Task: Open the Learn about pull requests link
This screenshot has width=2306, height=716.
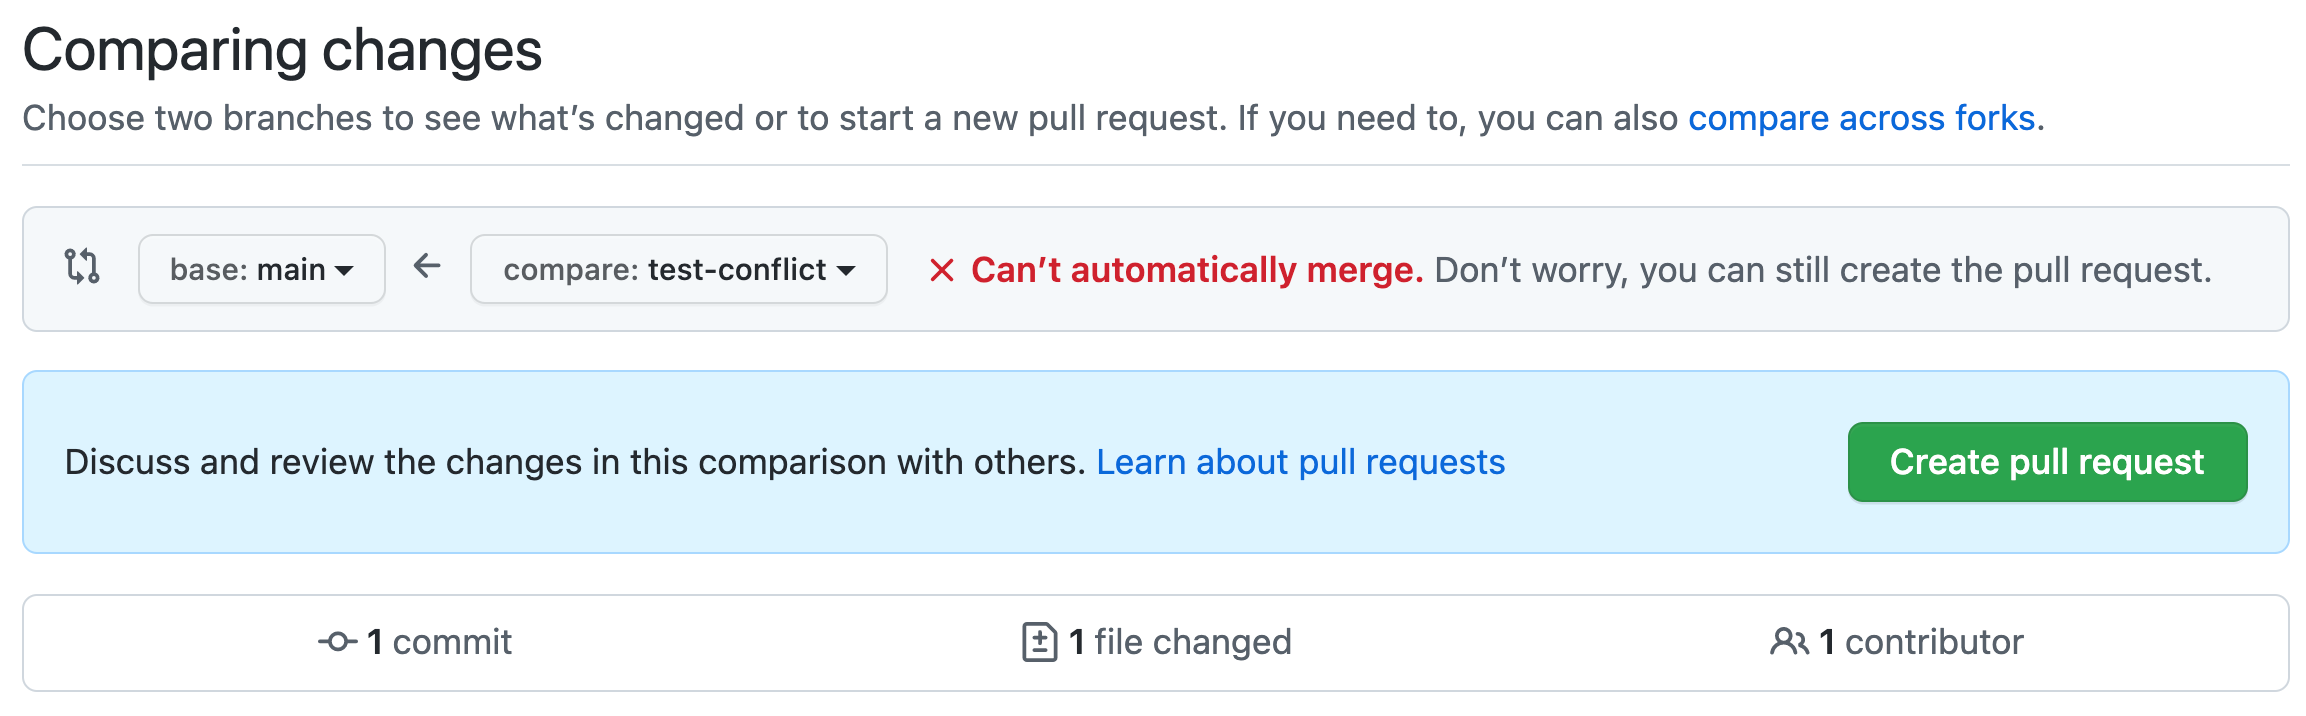Action: pos(1301,462)
